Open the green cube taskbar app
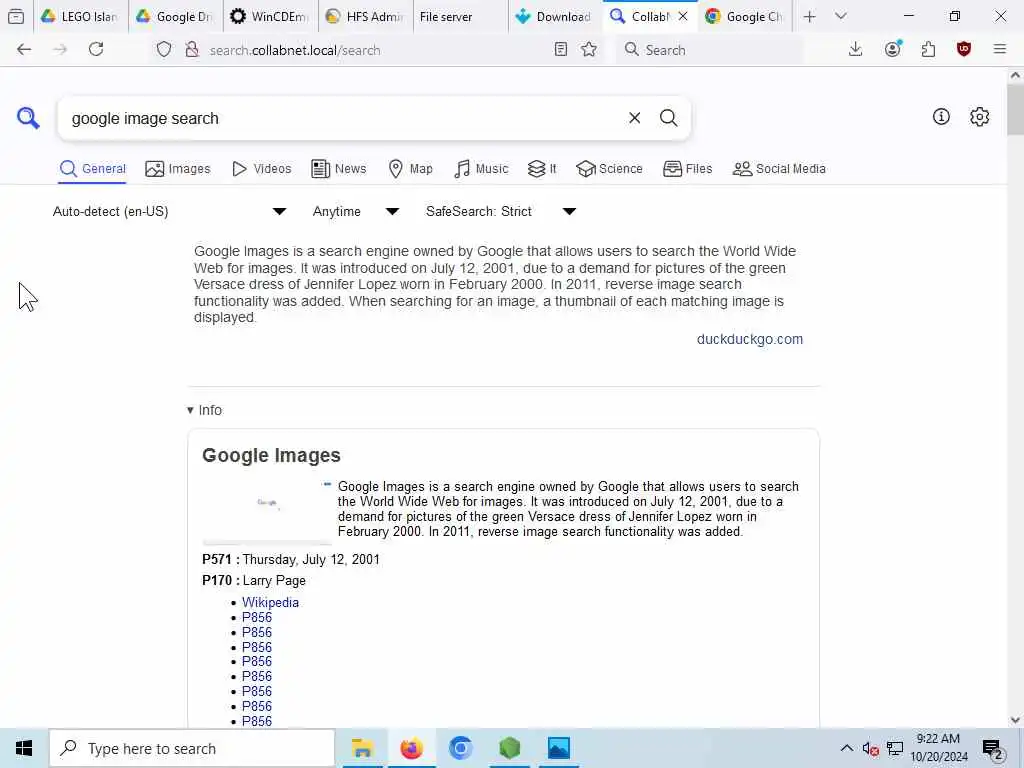The image size is (1024, 768). [x=509, y=748]
